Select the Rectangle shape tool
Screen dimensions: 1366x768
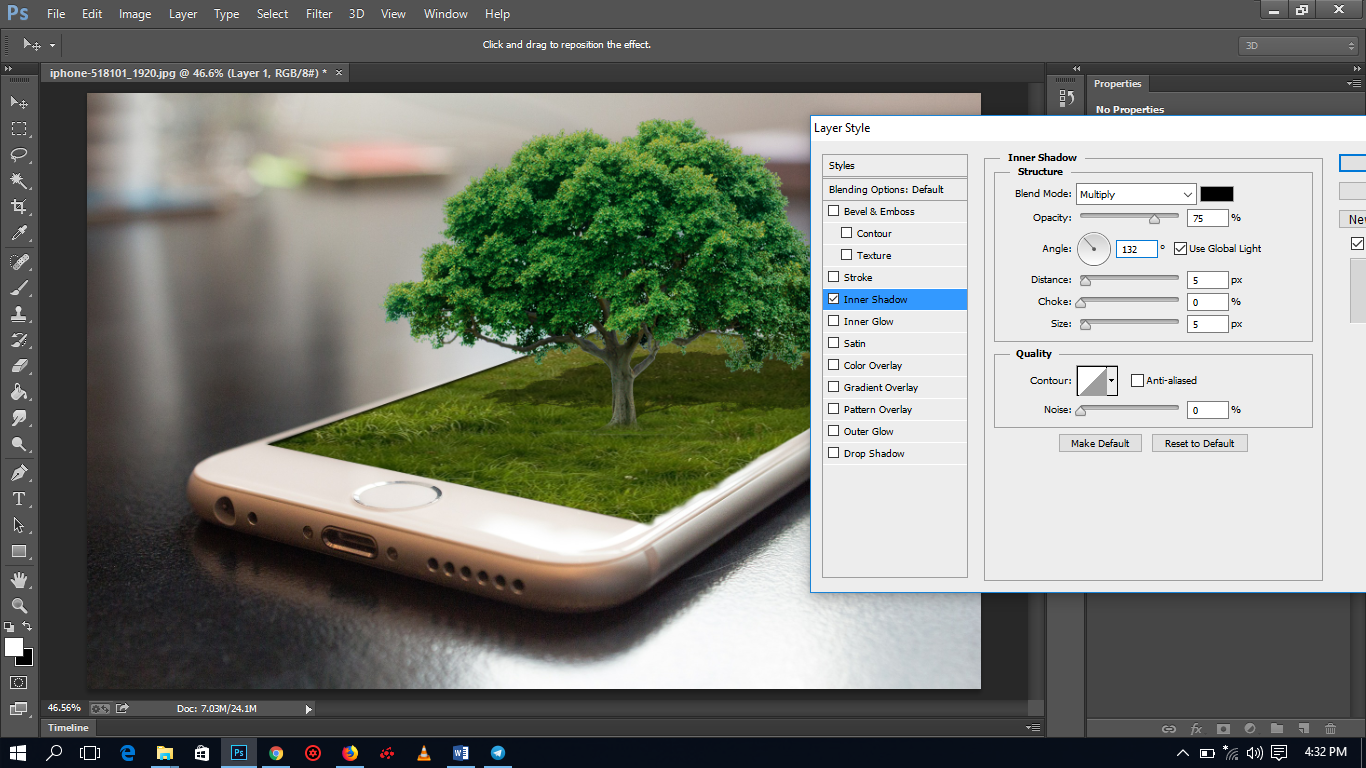click(x=19, y=551)
